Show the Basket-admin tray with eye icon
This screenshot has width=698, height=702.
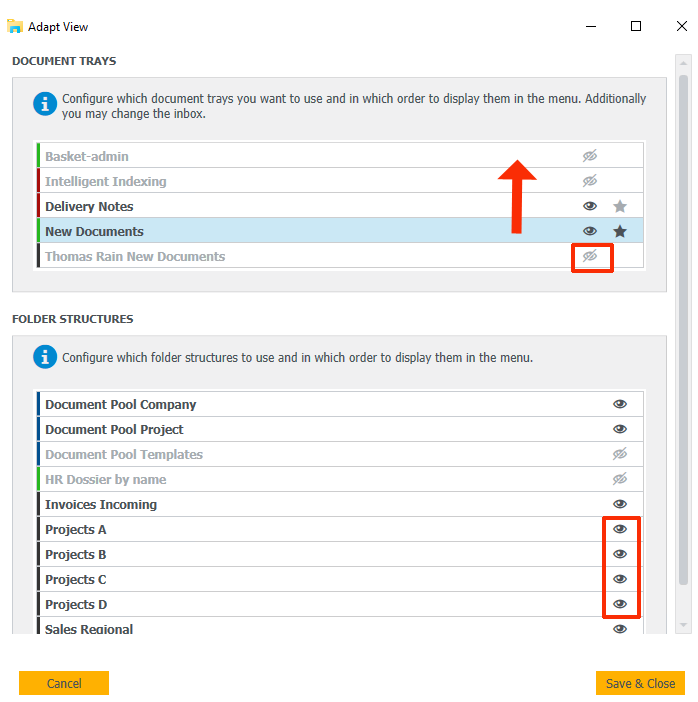[590, 156]
